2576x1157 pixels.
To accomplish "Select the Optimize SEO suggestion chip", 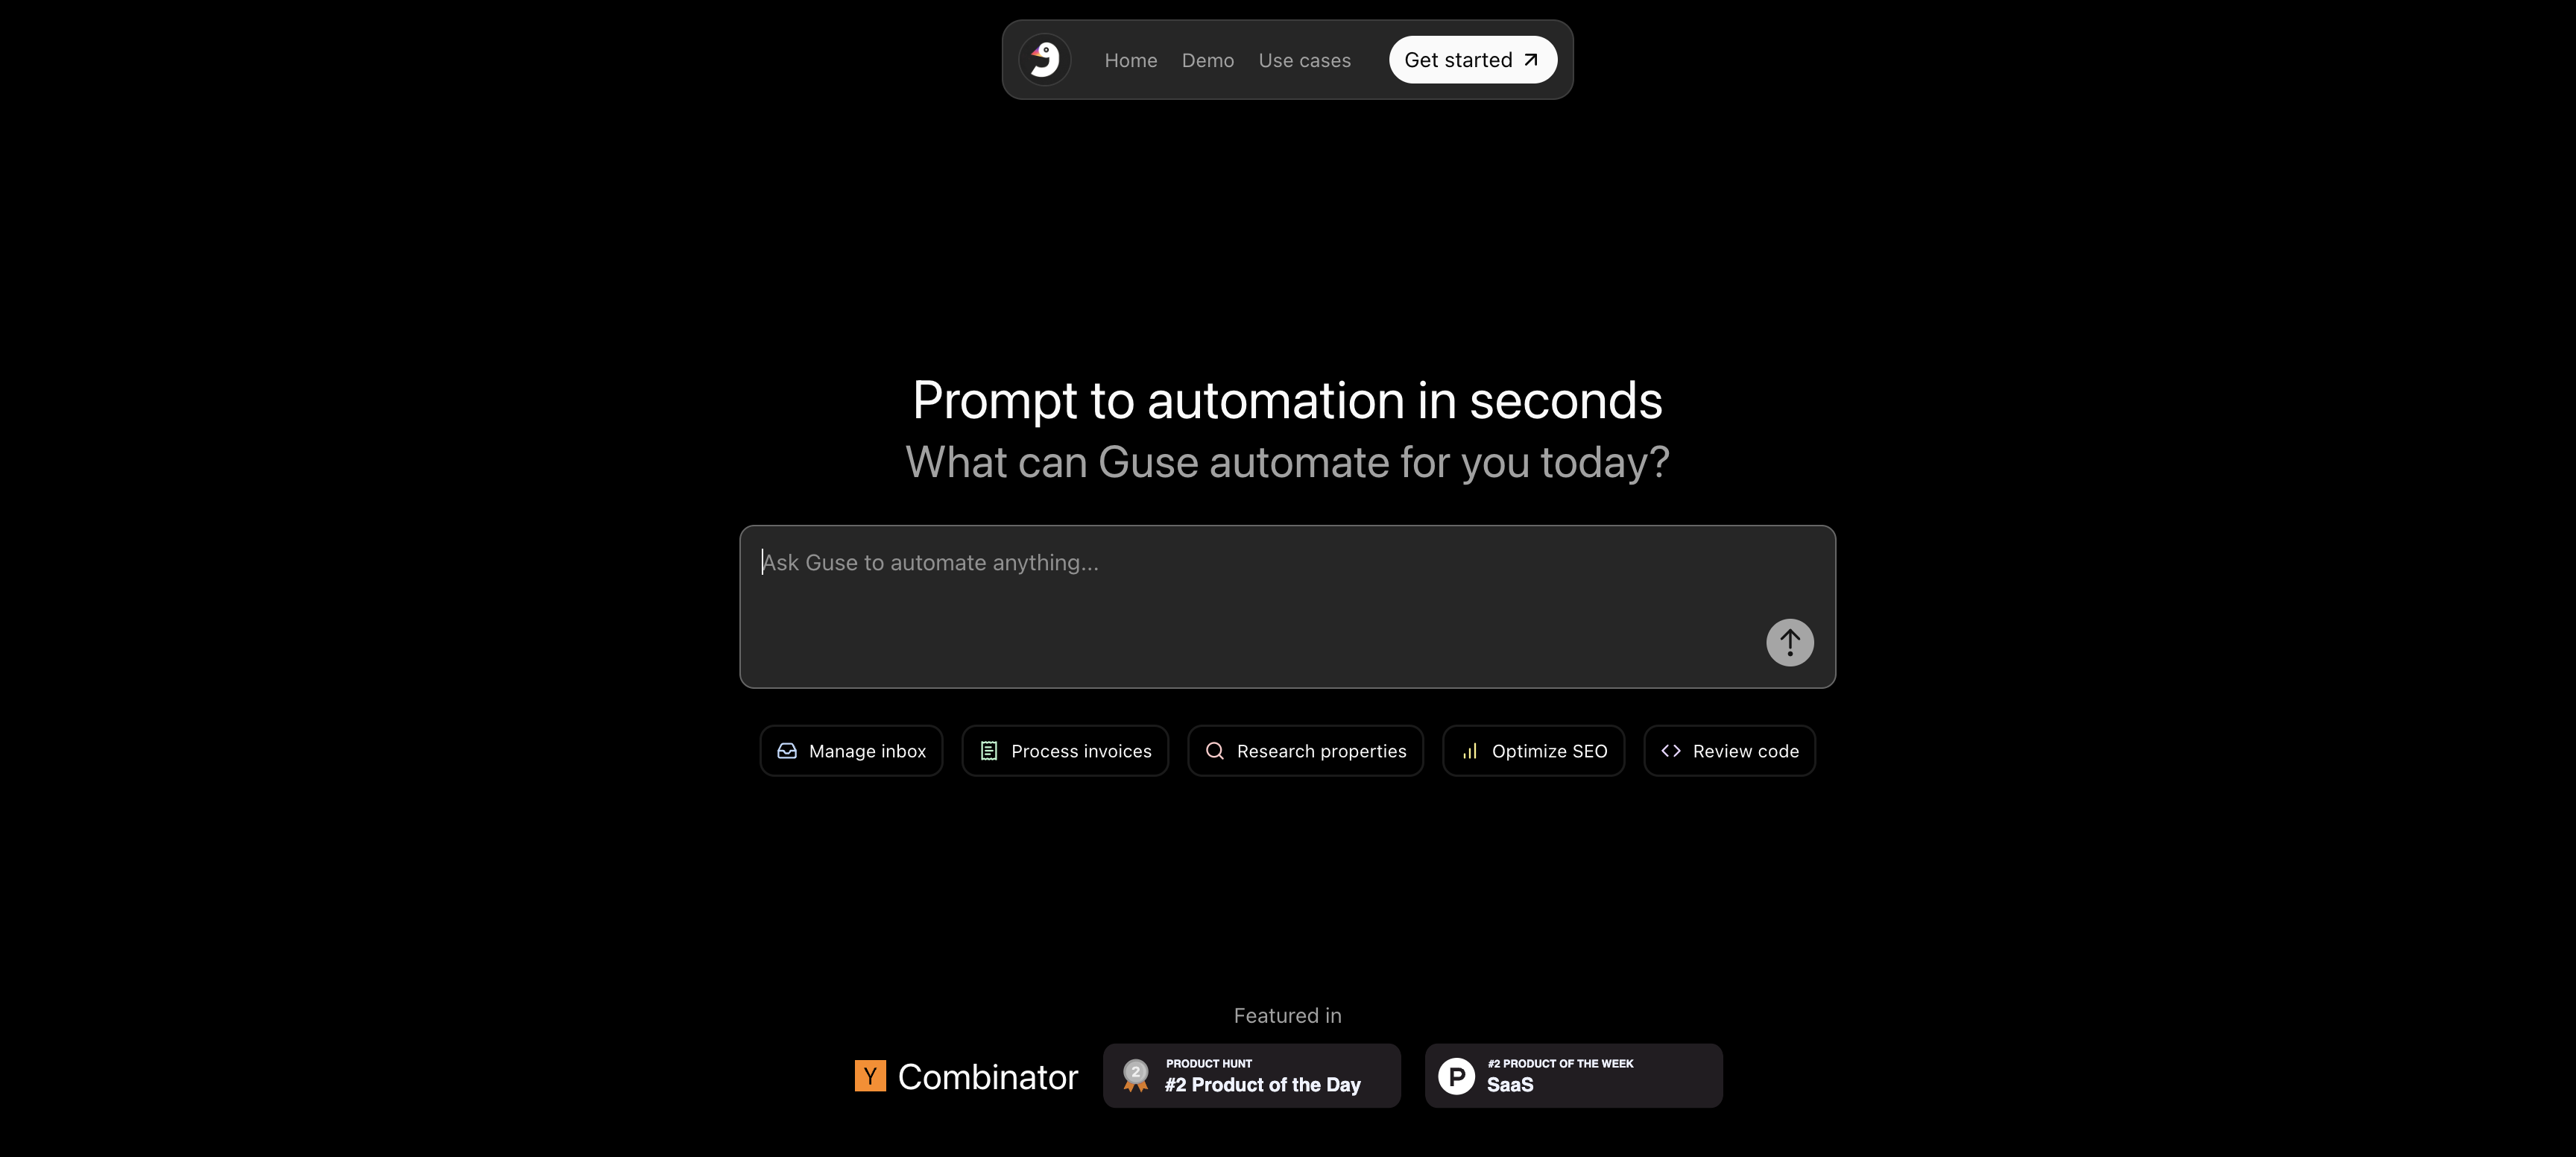I will click(1533, 751).
